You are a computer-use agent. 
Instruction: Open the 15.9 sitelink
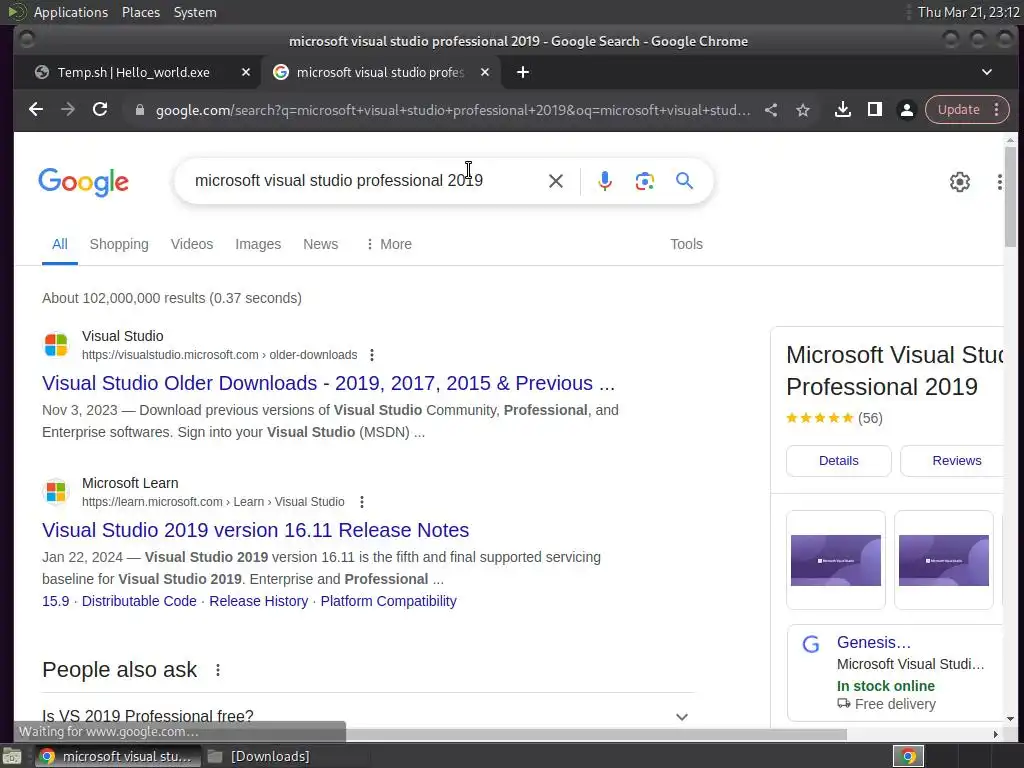point(56,601)
